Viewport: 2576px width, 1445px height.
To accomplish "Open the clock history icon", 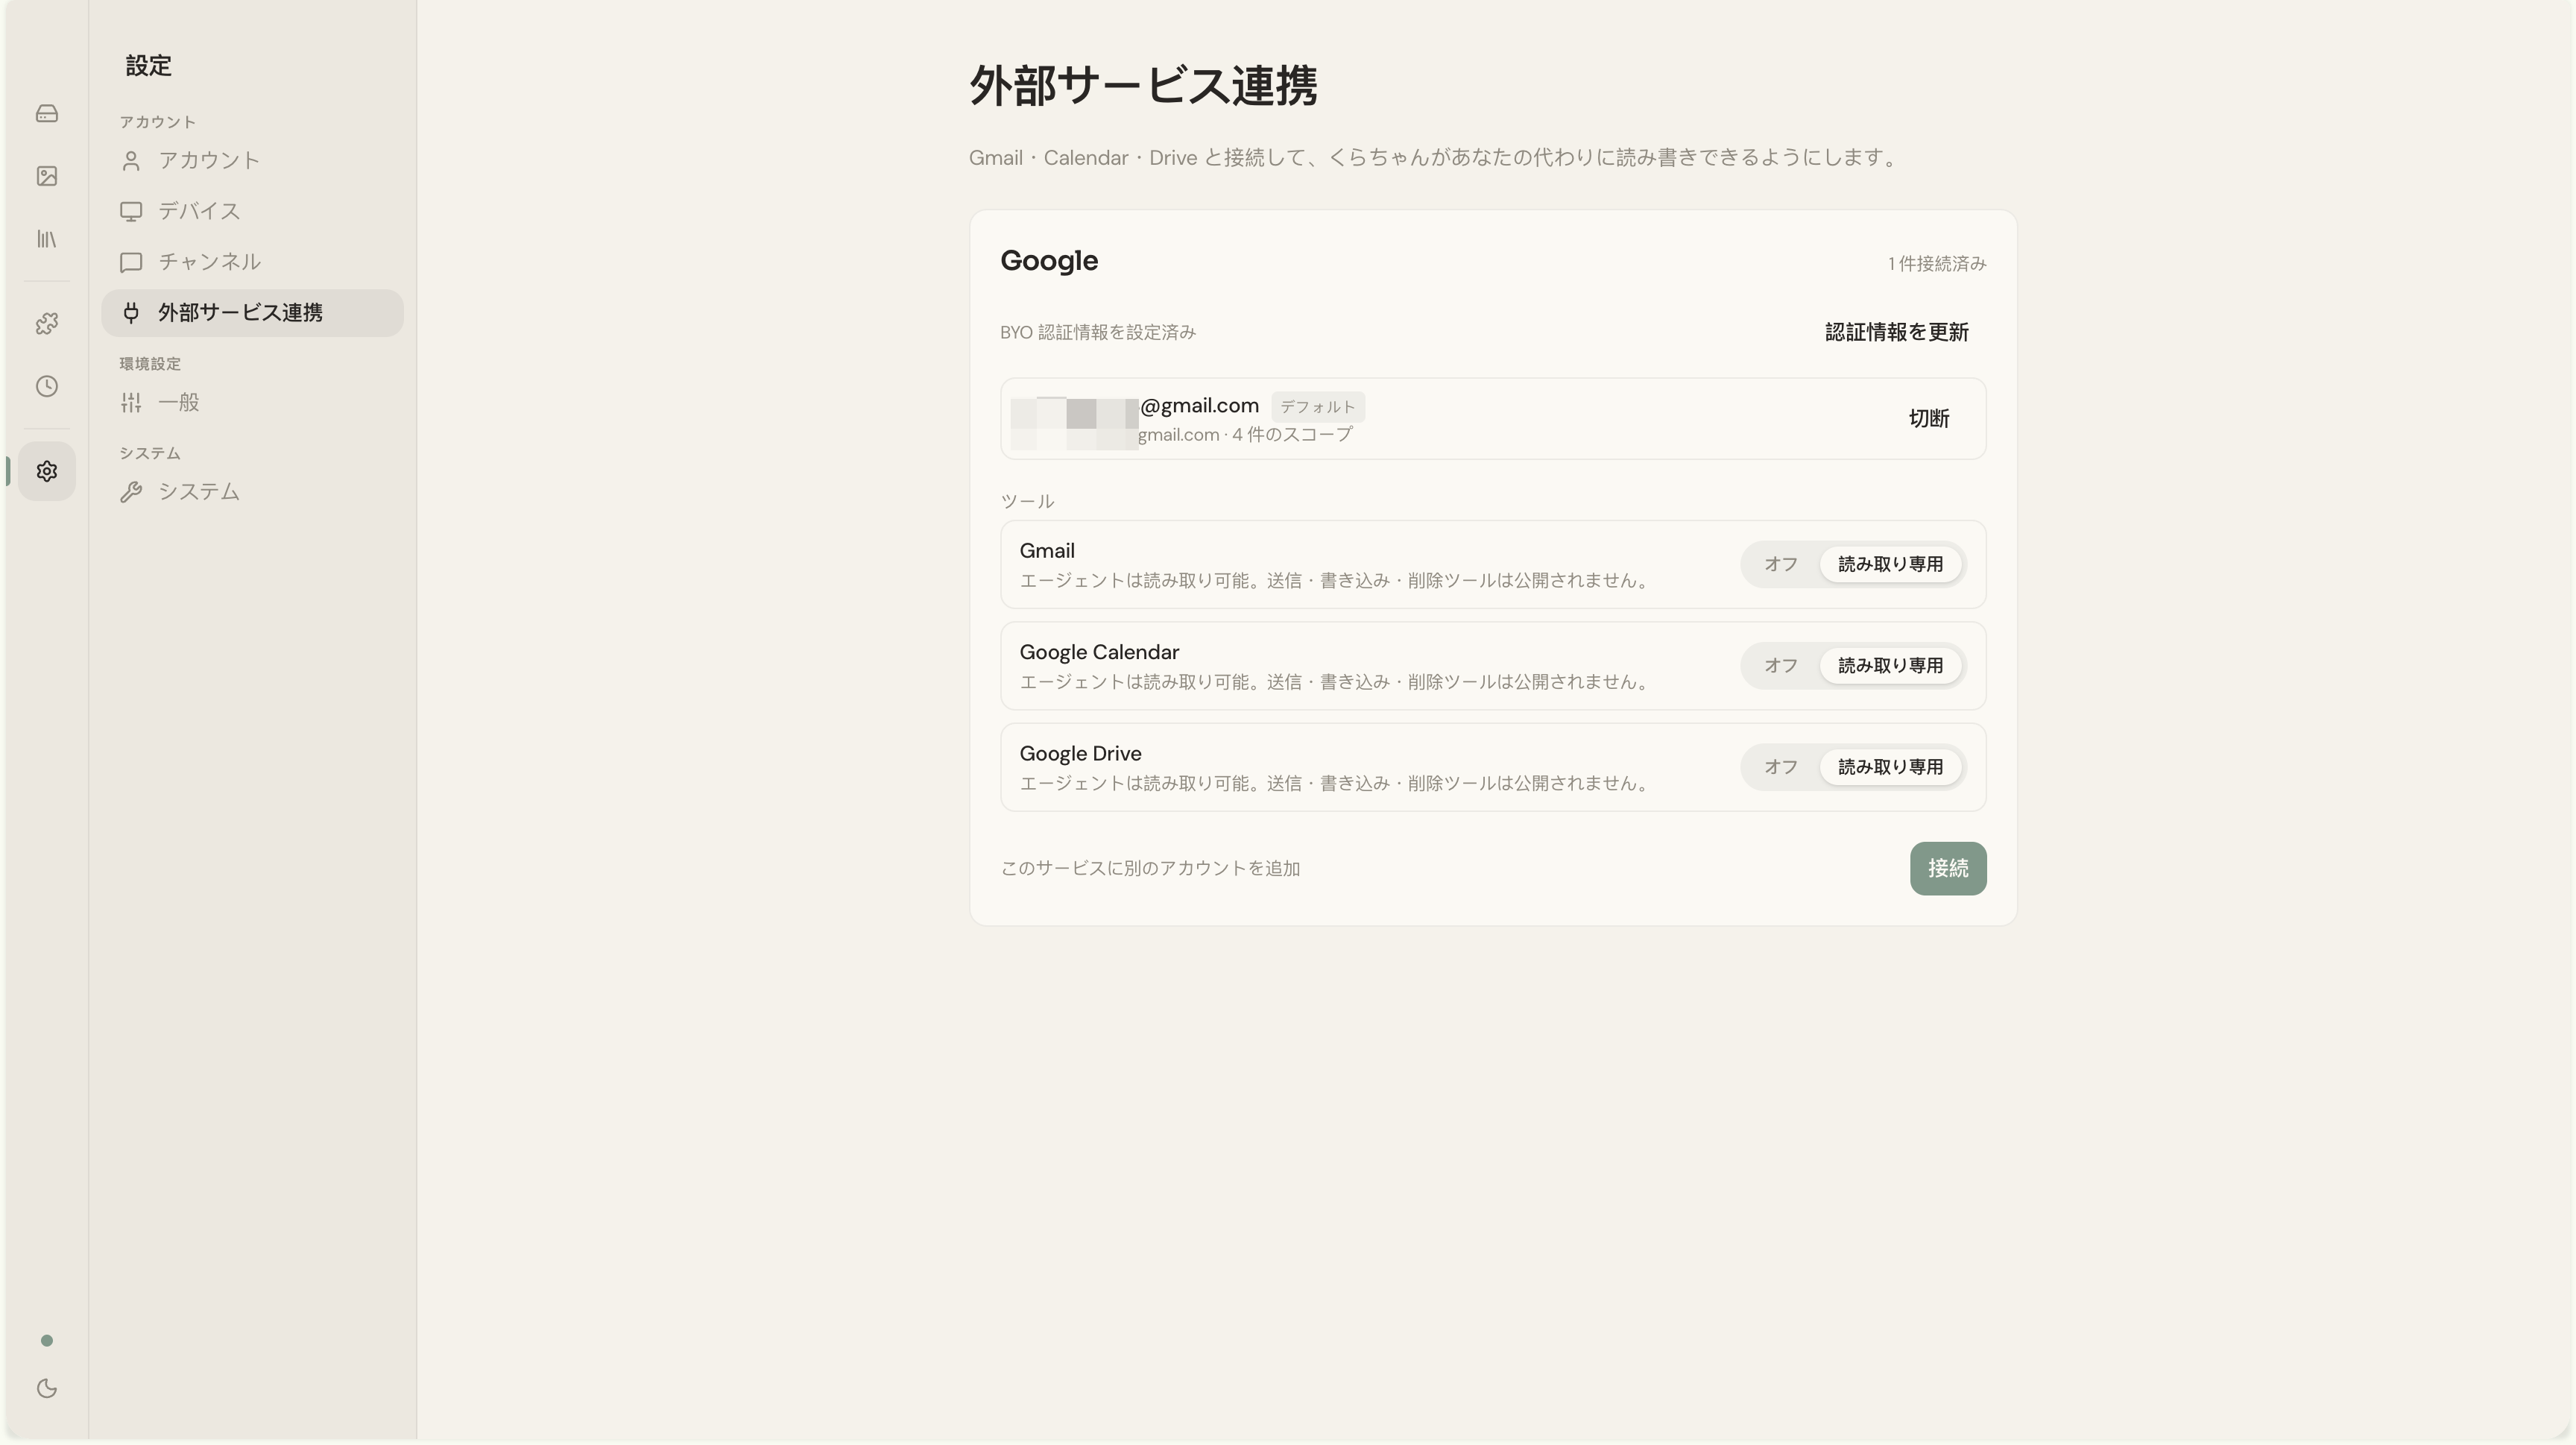I will click(x=46, y=386).
